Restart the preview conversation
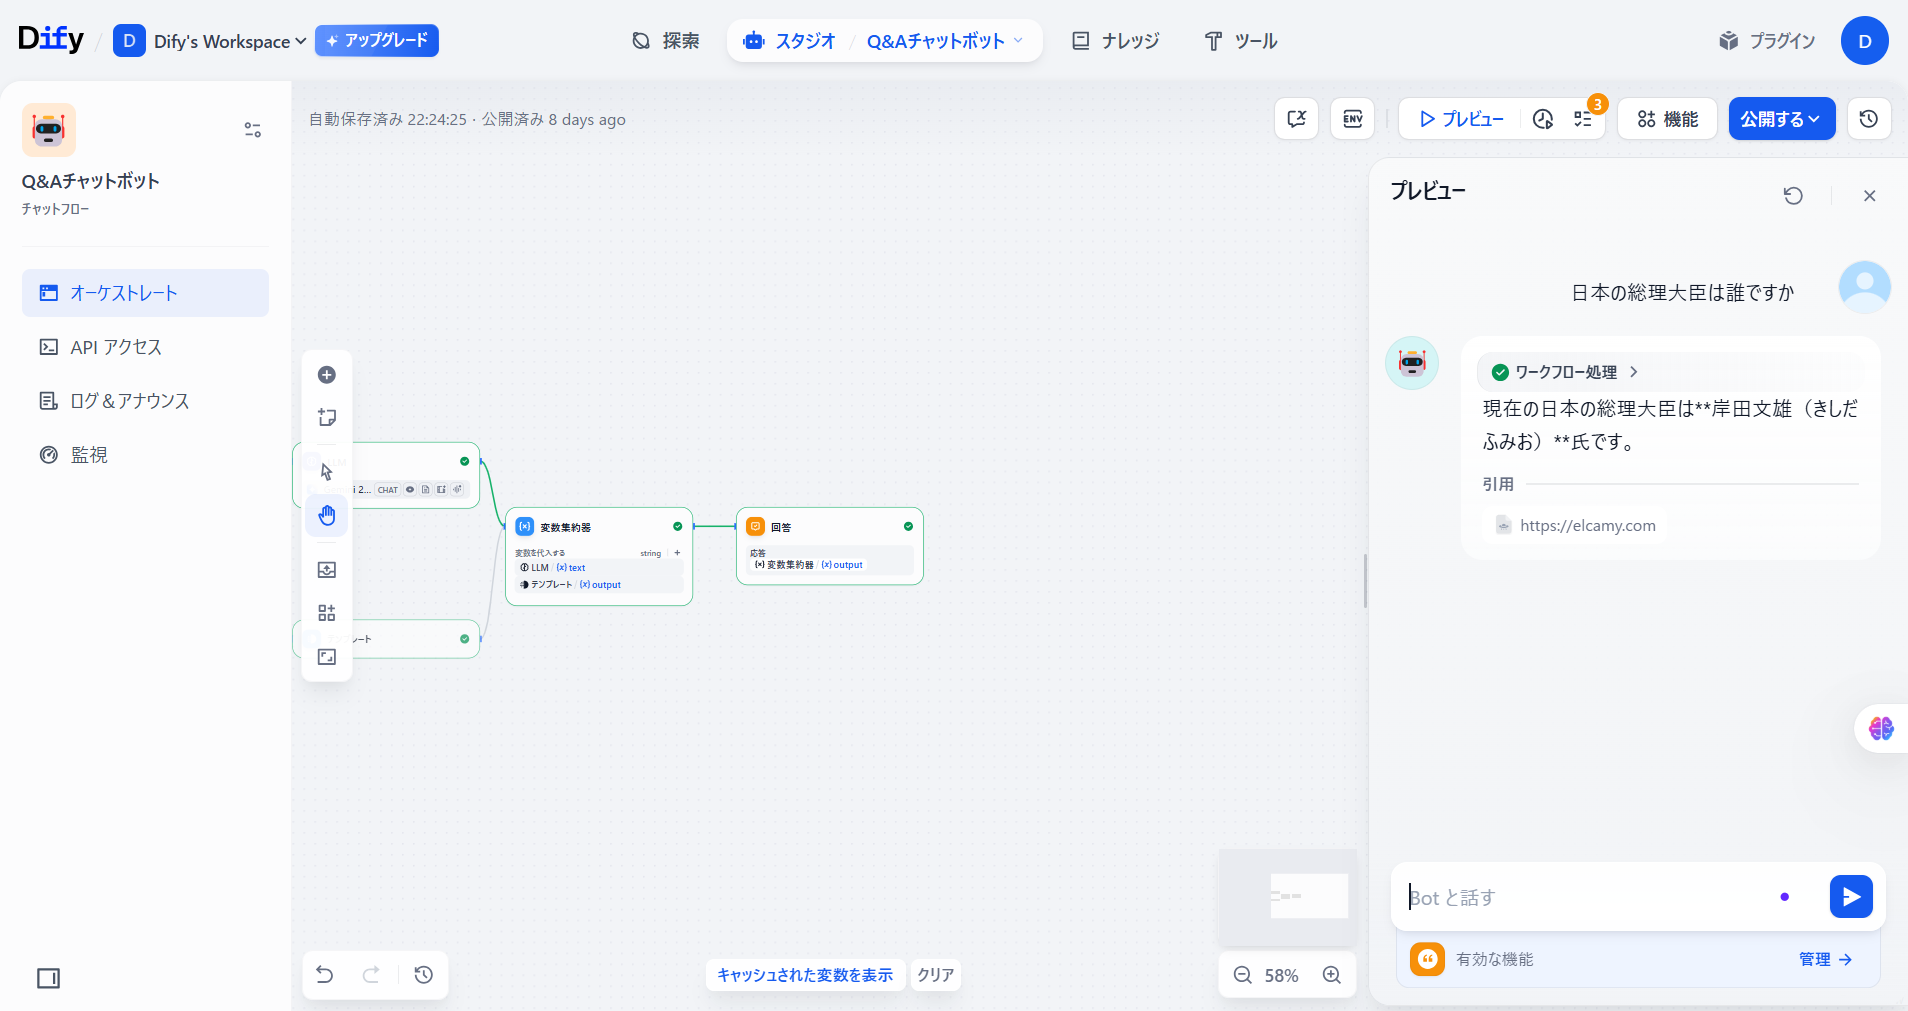 click(1793, 196)
